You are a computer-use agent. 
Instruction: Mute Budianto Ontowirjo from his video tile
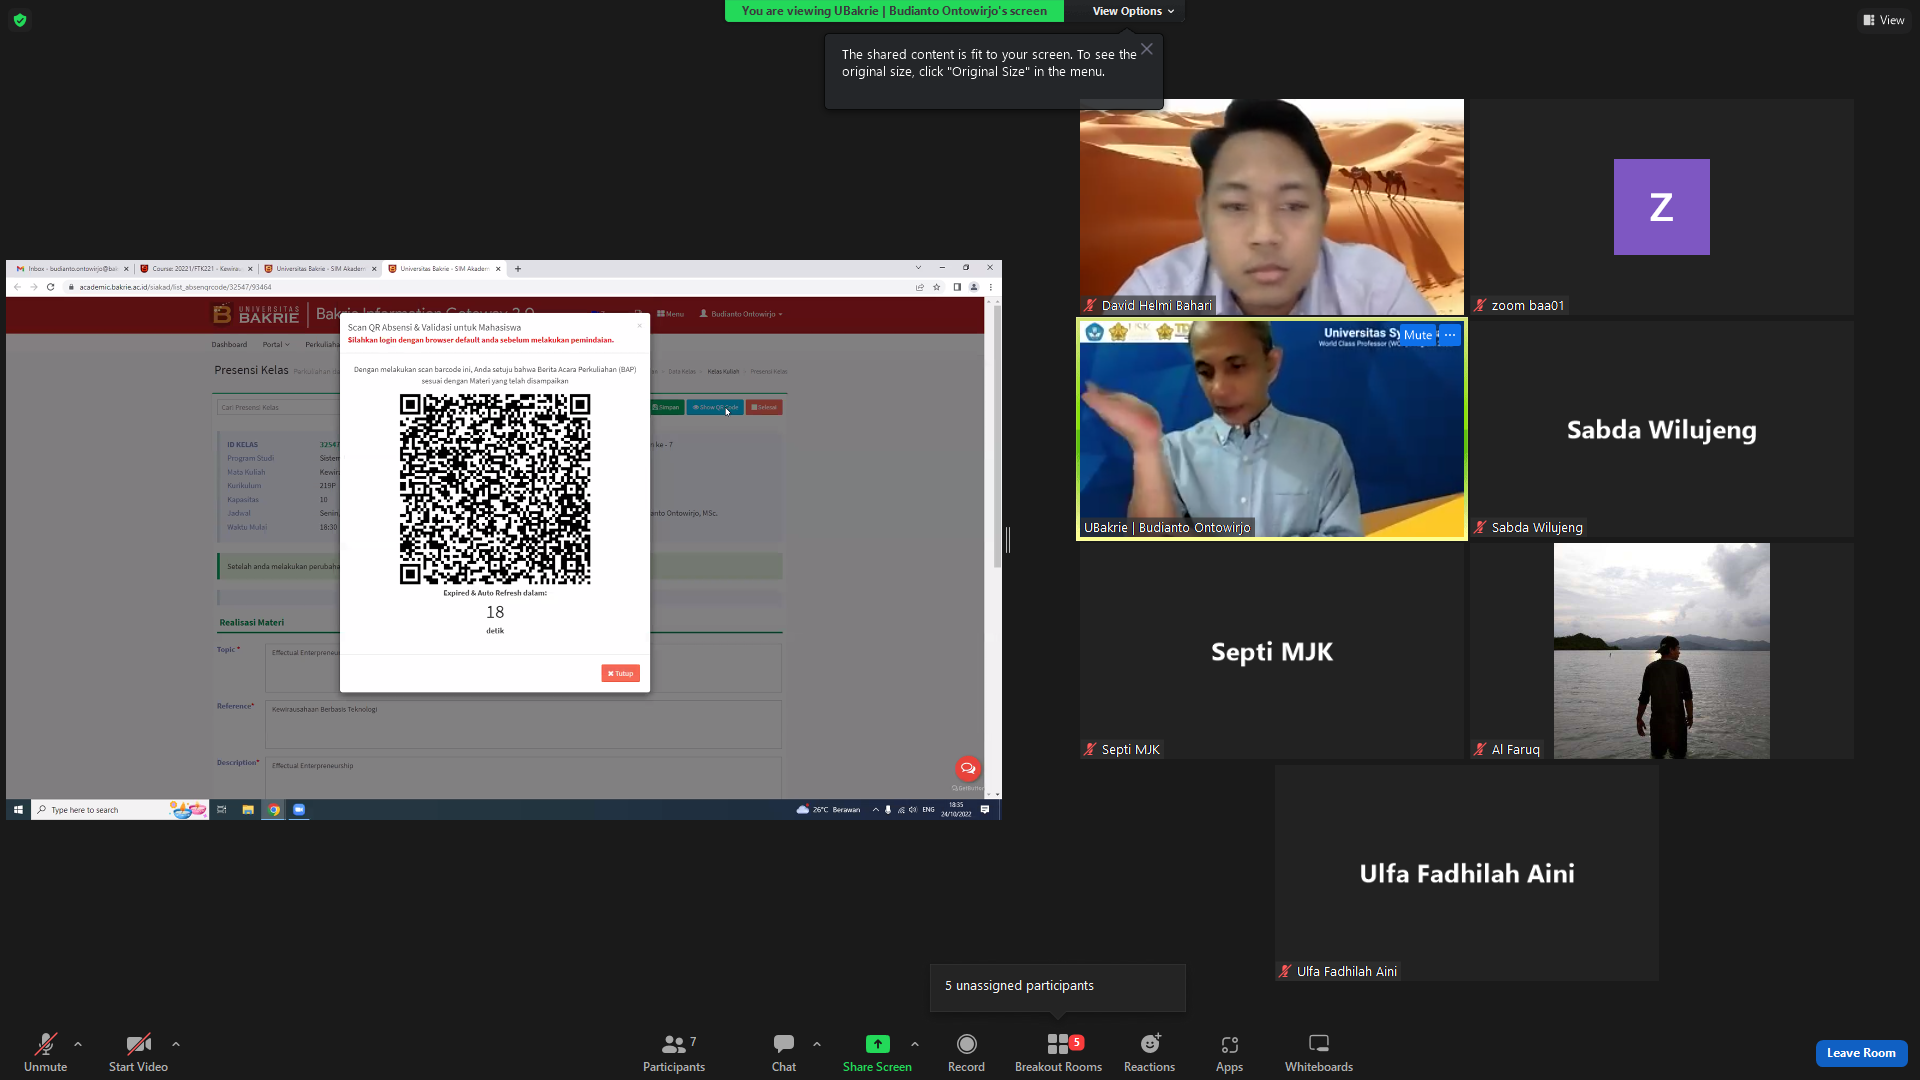coord(1417,335)
